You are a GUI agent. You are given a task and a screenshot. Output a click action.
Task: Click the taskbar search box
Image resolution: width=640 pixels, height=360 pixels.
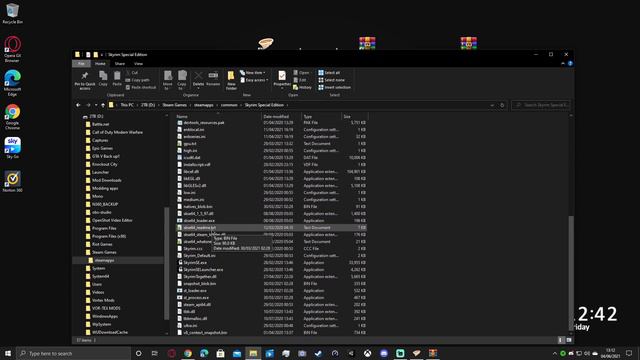pos(74,353)
